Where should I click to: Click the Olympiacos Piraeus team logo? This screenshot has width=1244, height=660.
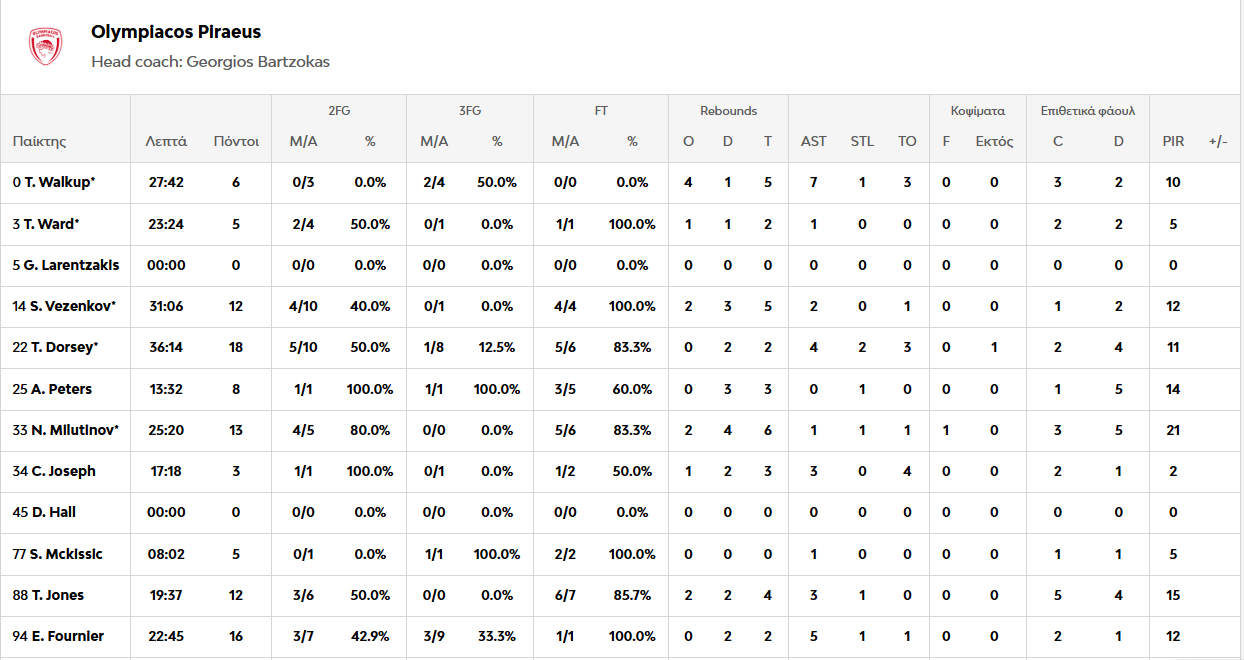(x=46, y=46)
